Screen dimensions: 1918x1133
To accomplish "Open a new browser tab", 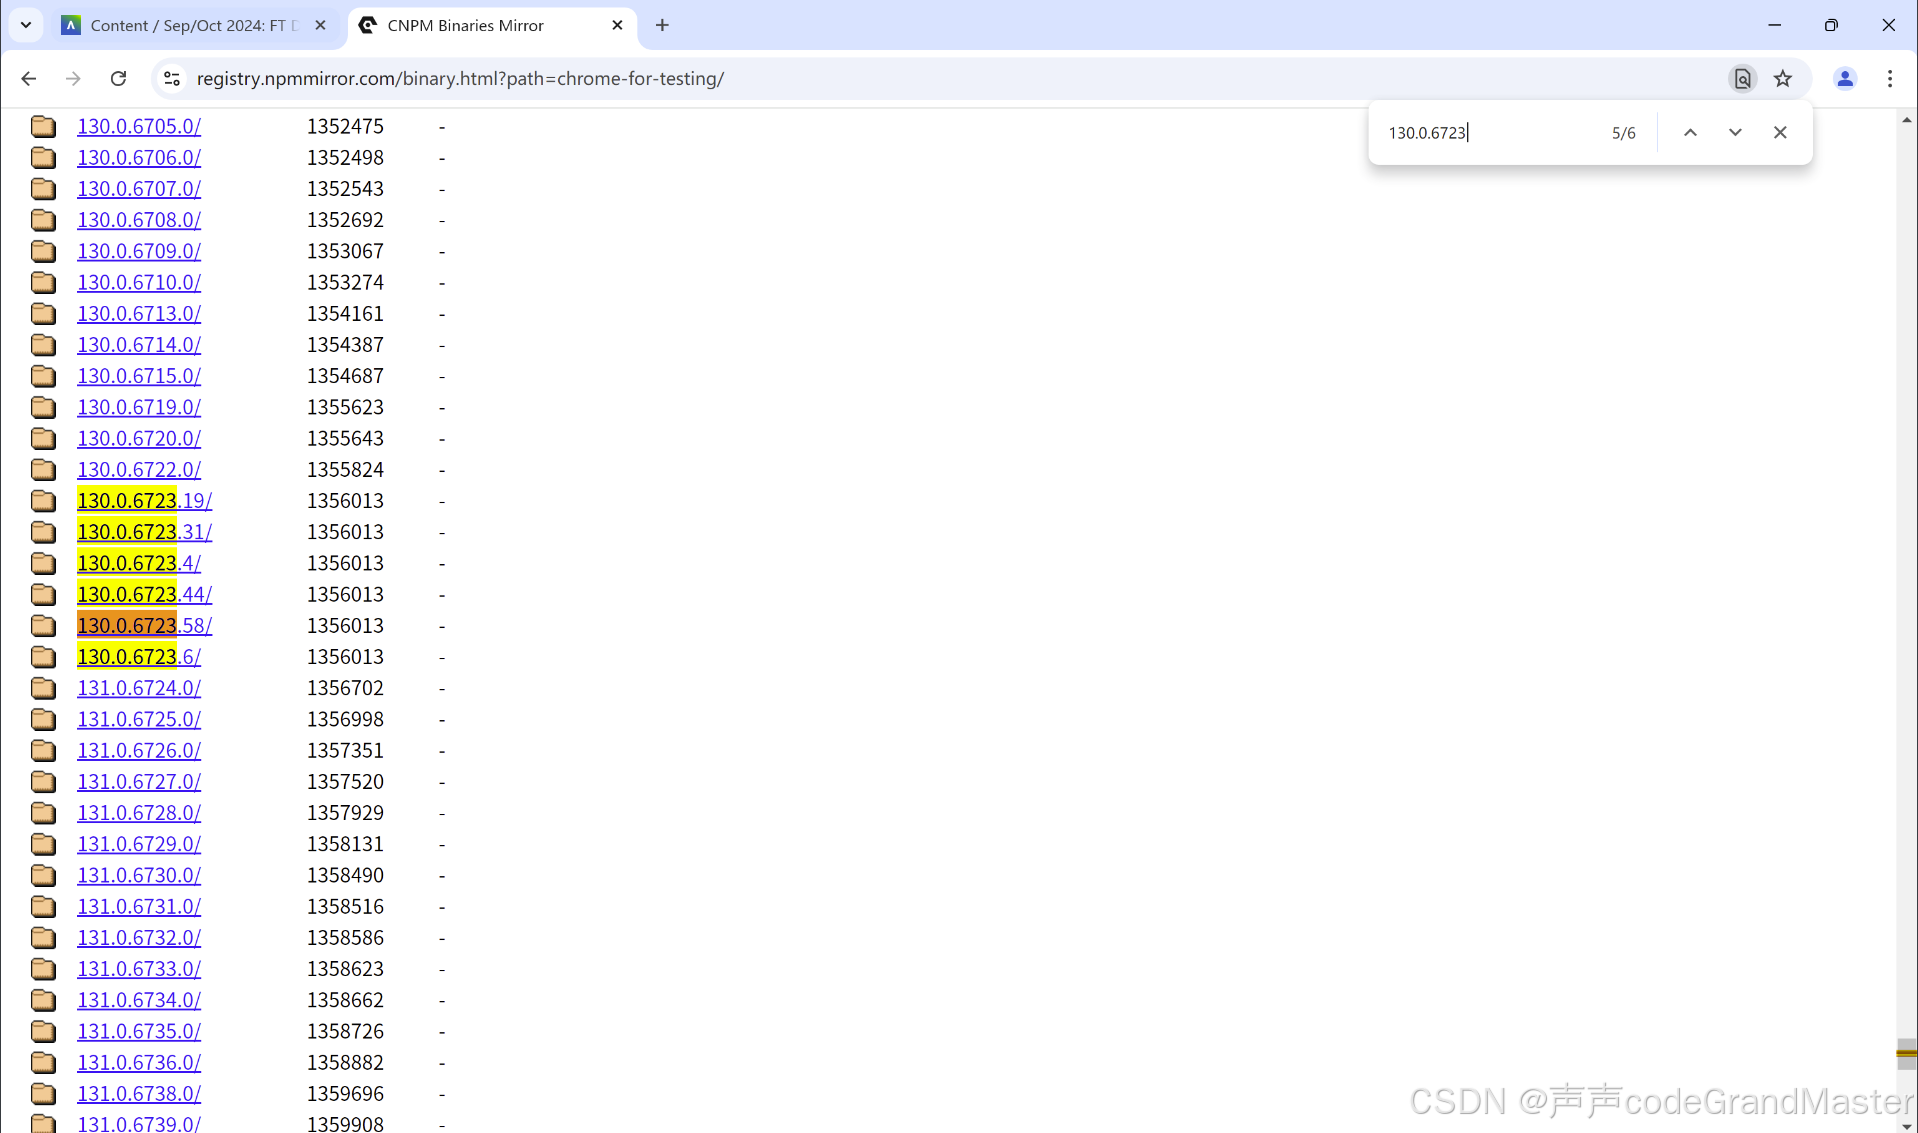I will 662,25.
